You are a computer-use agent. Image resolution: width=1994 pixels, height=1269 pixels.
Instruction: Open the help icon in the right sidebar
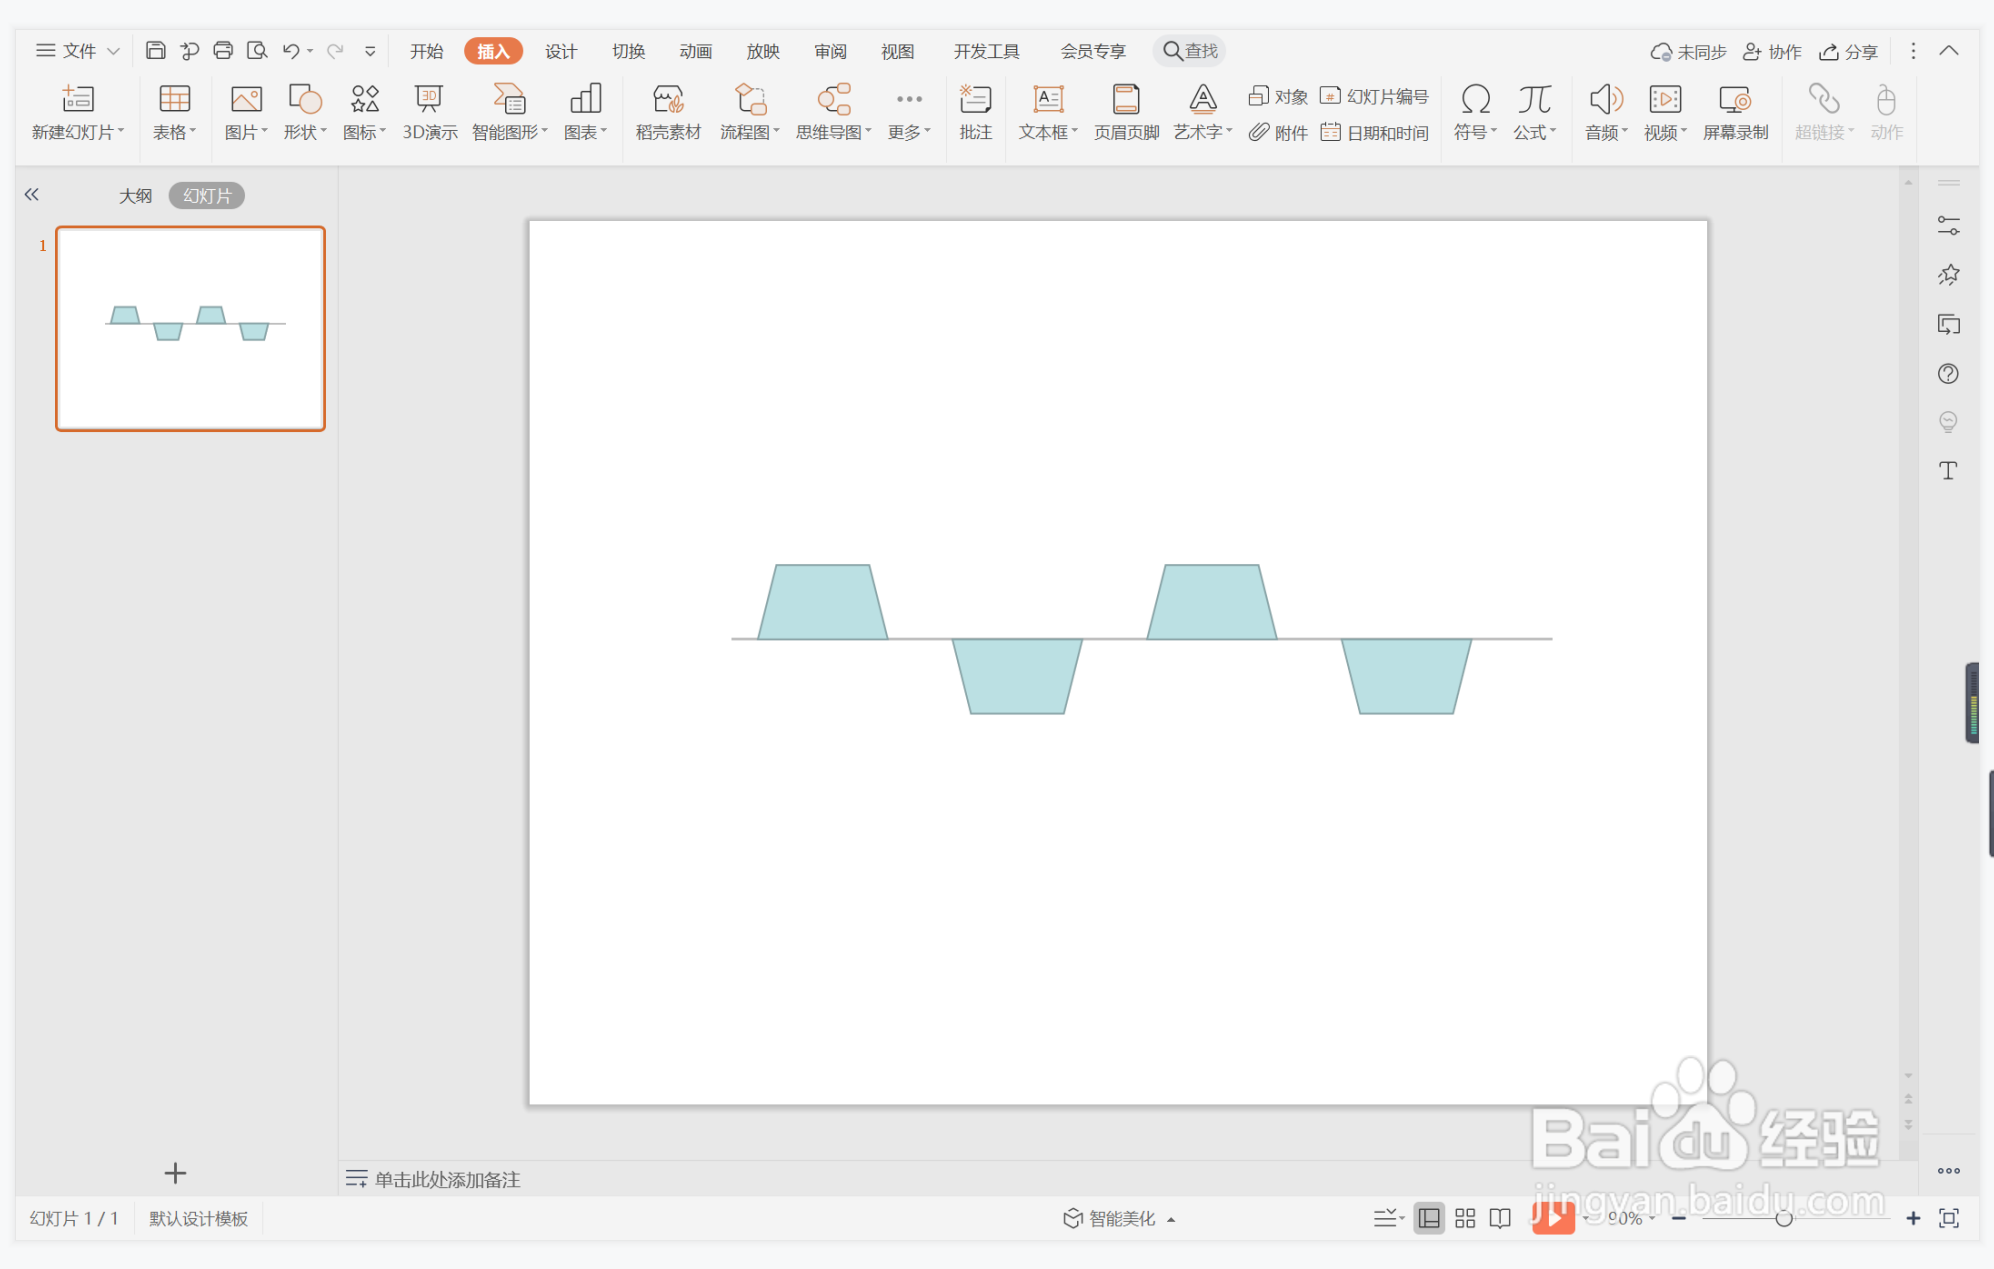click(x=1948, y=374)
